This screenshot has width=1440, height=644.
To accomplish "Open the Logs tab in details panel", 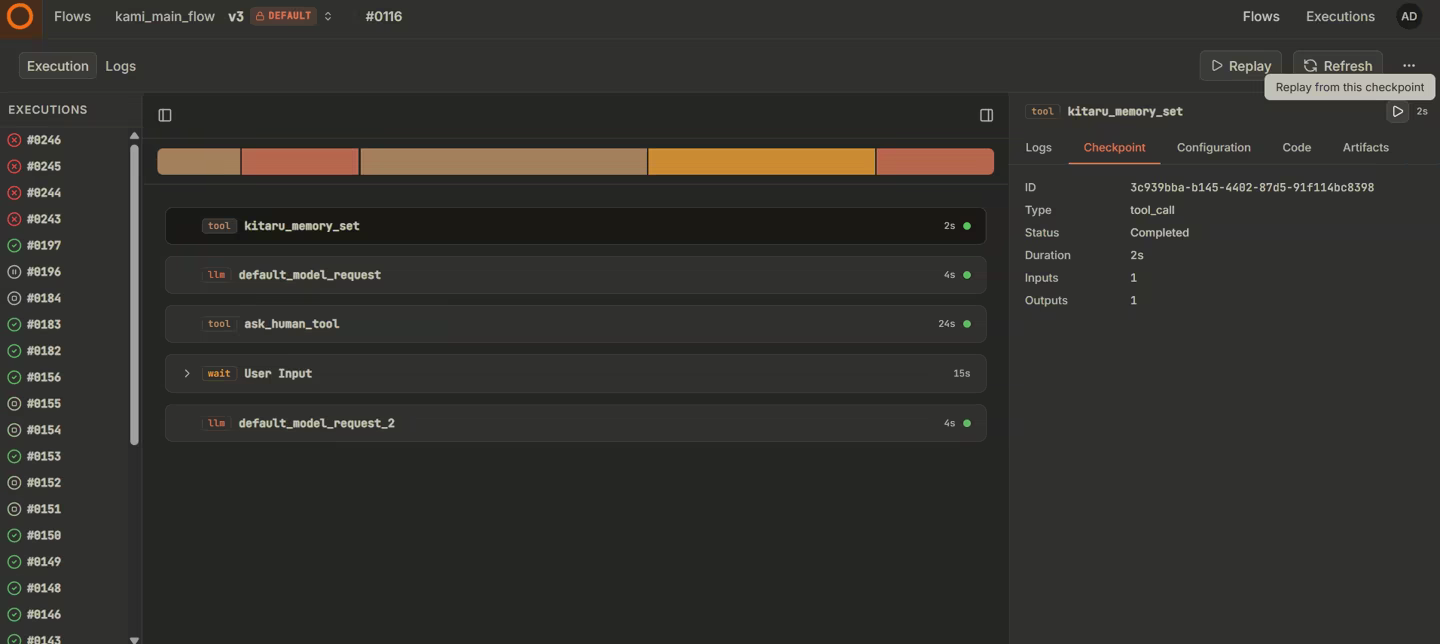I will pos(1038,147).
